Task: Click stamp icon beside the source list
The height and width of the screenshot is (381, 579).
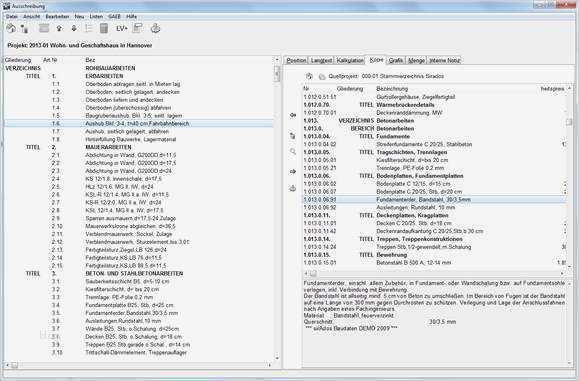Action: pos(293,188)
